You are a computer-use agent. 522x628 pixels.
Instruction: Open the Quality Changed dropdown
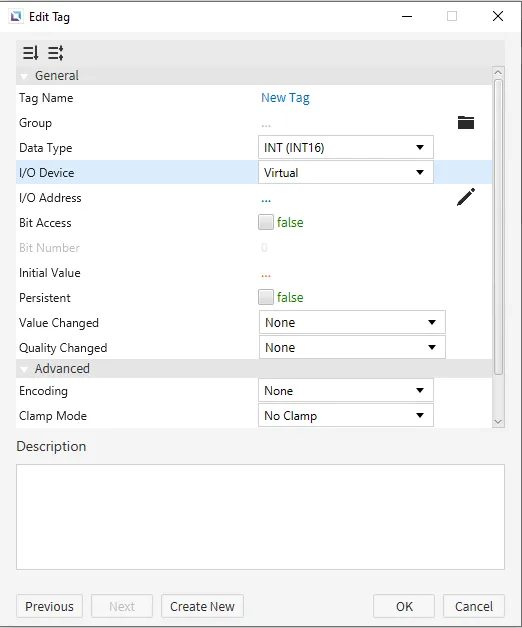coord(352,347)
